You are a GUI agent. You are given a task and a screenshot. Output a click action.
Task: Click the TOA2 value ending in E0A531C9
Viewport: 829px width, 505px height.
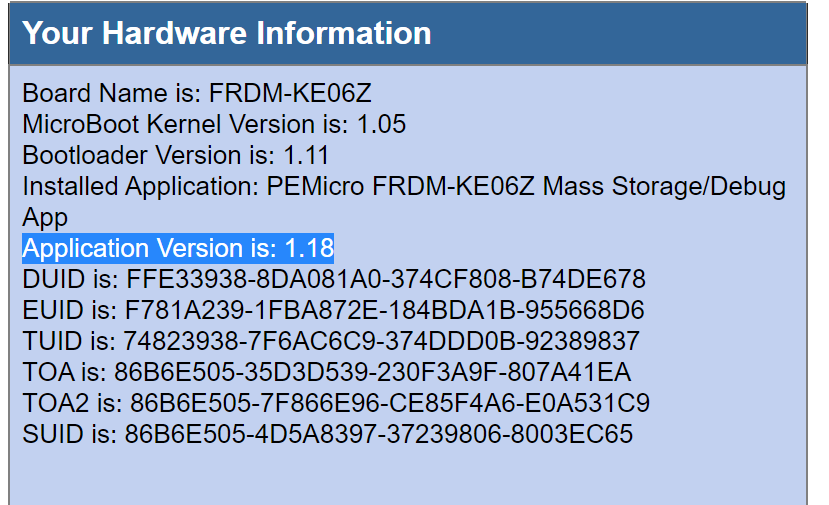[390, 403]
